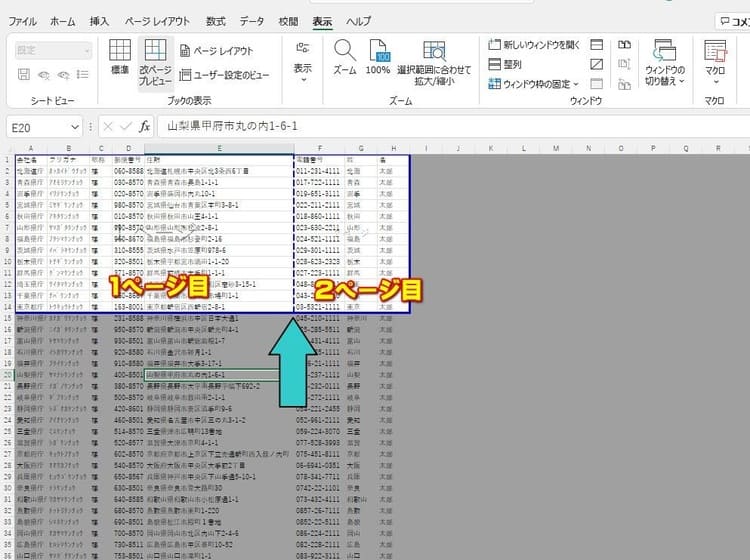Viewport: 750px width, 560px height.
Task: Click cell D14 with 163-8001
Action: pyautogui.click(x=128, y=307)
